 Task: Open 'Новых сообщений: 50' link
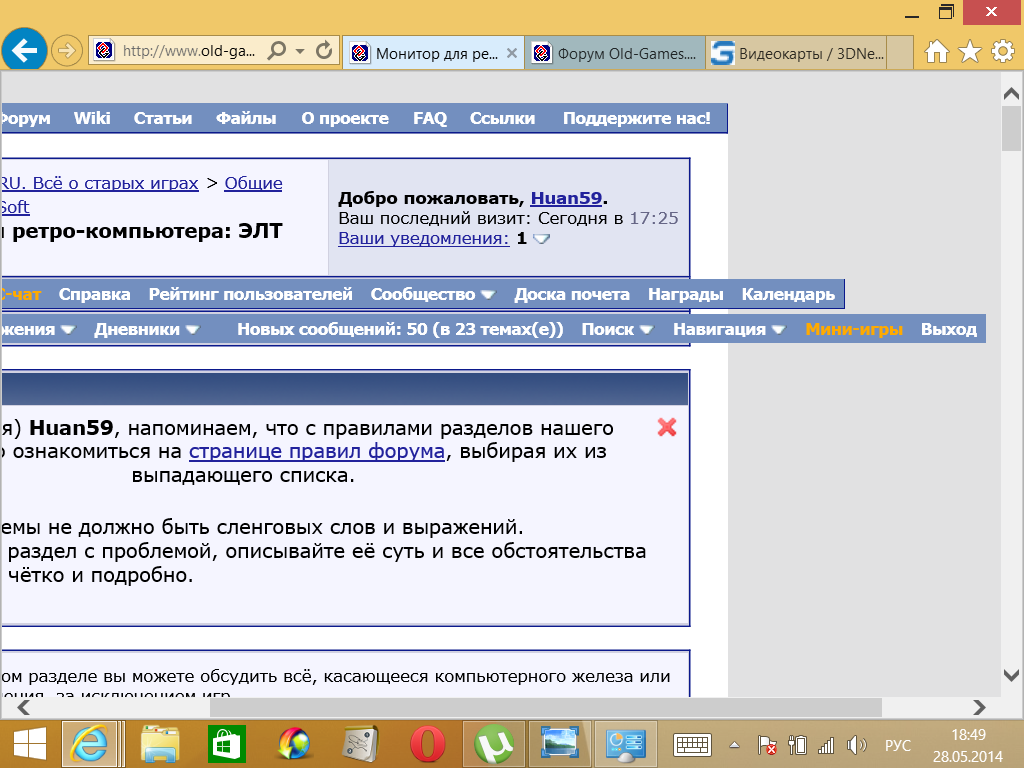[x=400, y=329]
